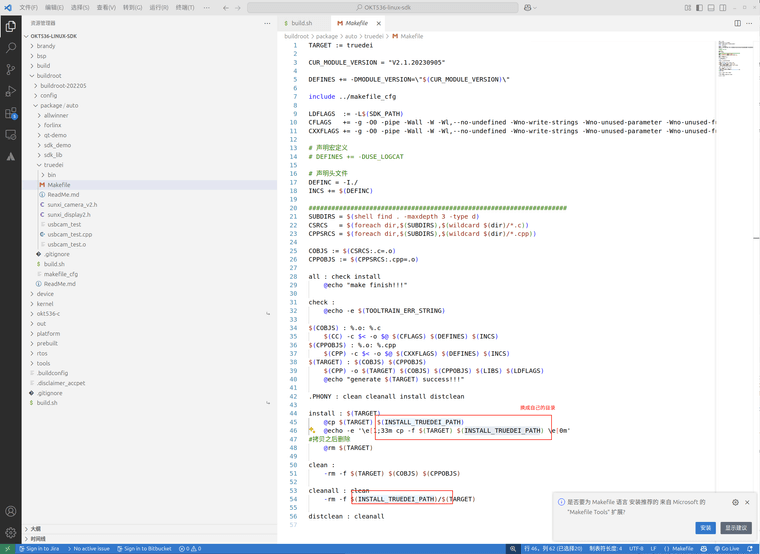
Task: Click the Go Live status button
Action: (x=727, y=549)
